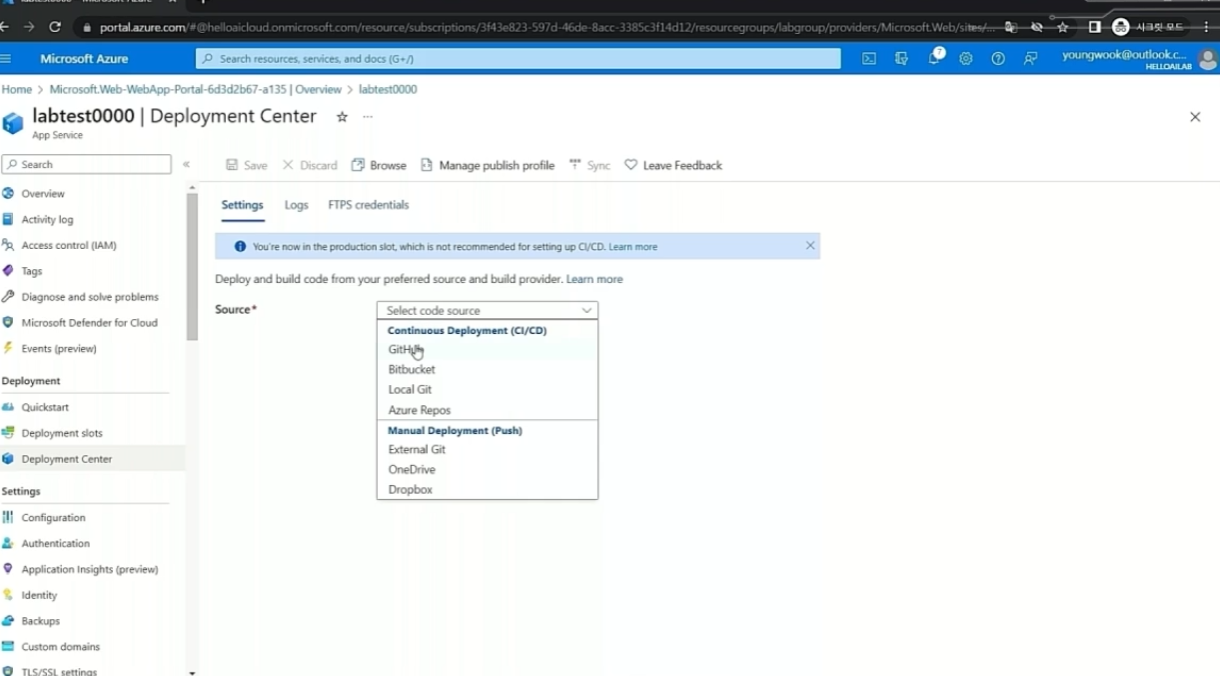The width and height of the screenshot is (1220, 676).
Task: Choose Azure Repos as code source
Action: coord(487,410)
